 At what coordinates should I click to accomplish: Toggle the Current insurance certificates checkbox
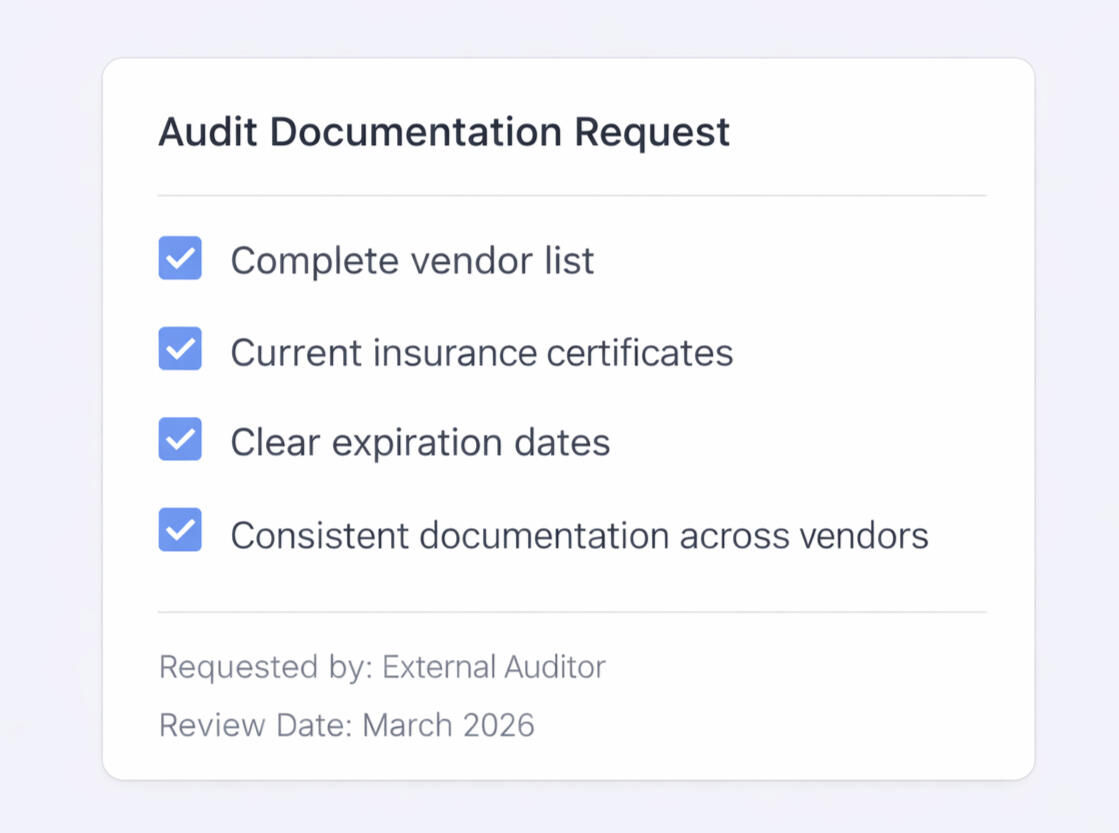(180, 349)
